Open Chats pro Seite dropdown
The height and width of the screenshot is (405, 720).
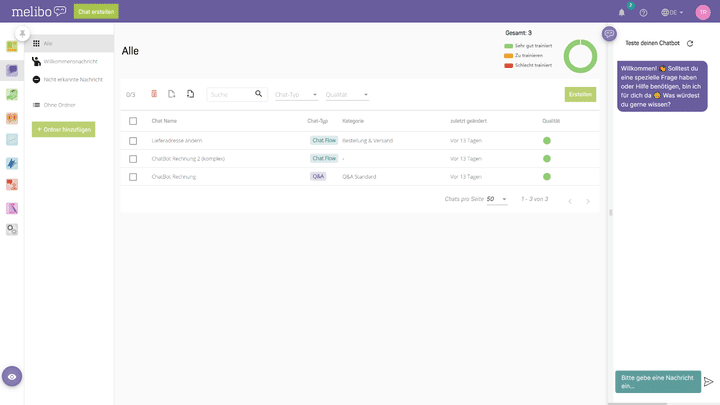[497, 199]
